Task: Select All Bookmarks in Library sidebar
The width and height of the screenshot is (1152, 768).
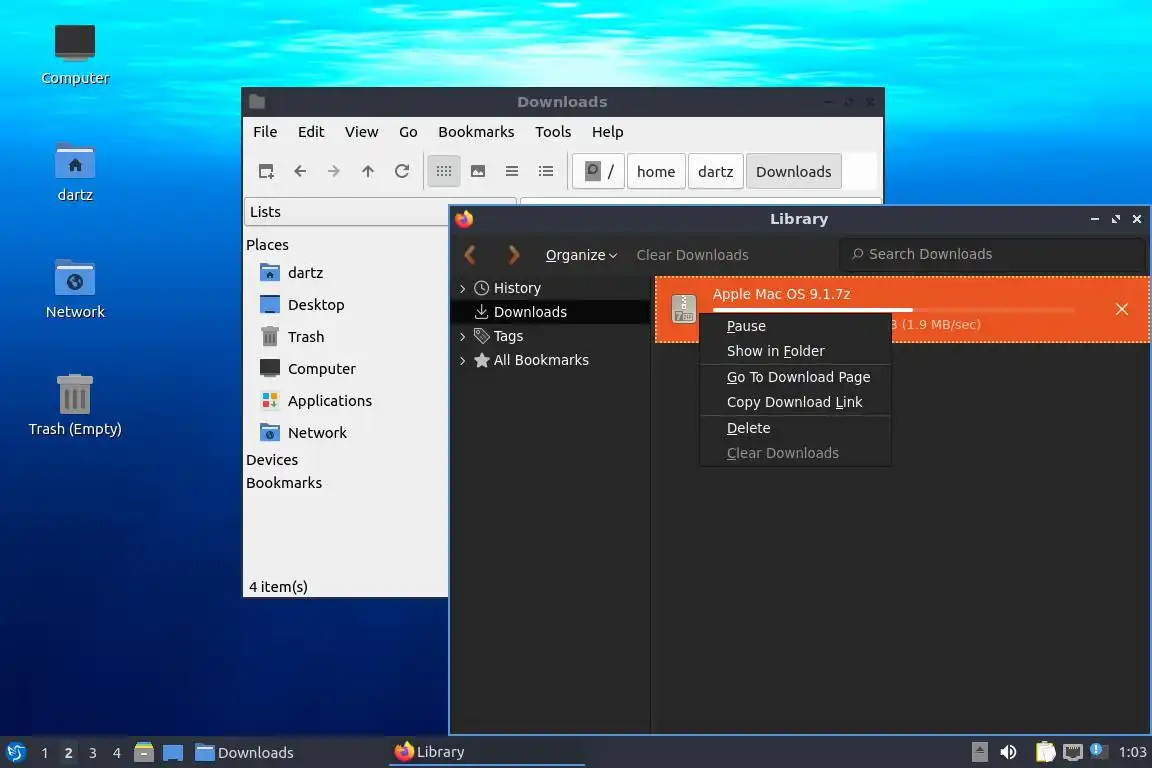Action: pyautogui.click(x=541, y=360)
